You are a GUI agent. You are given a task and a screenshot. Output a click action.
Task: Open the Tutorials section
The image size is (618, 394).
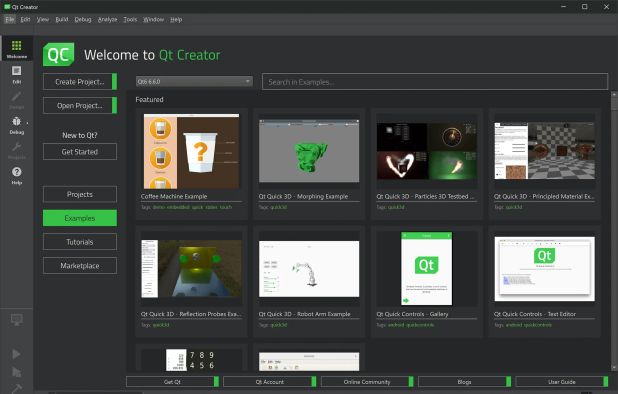(x=80, y=242)
